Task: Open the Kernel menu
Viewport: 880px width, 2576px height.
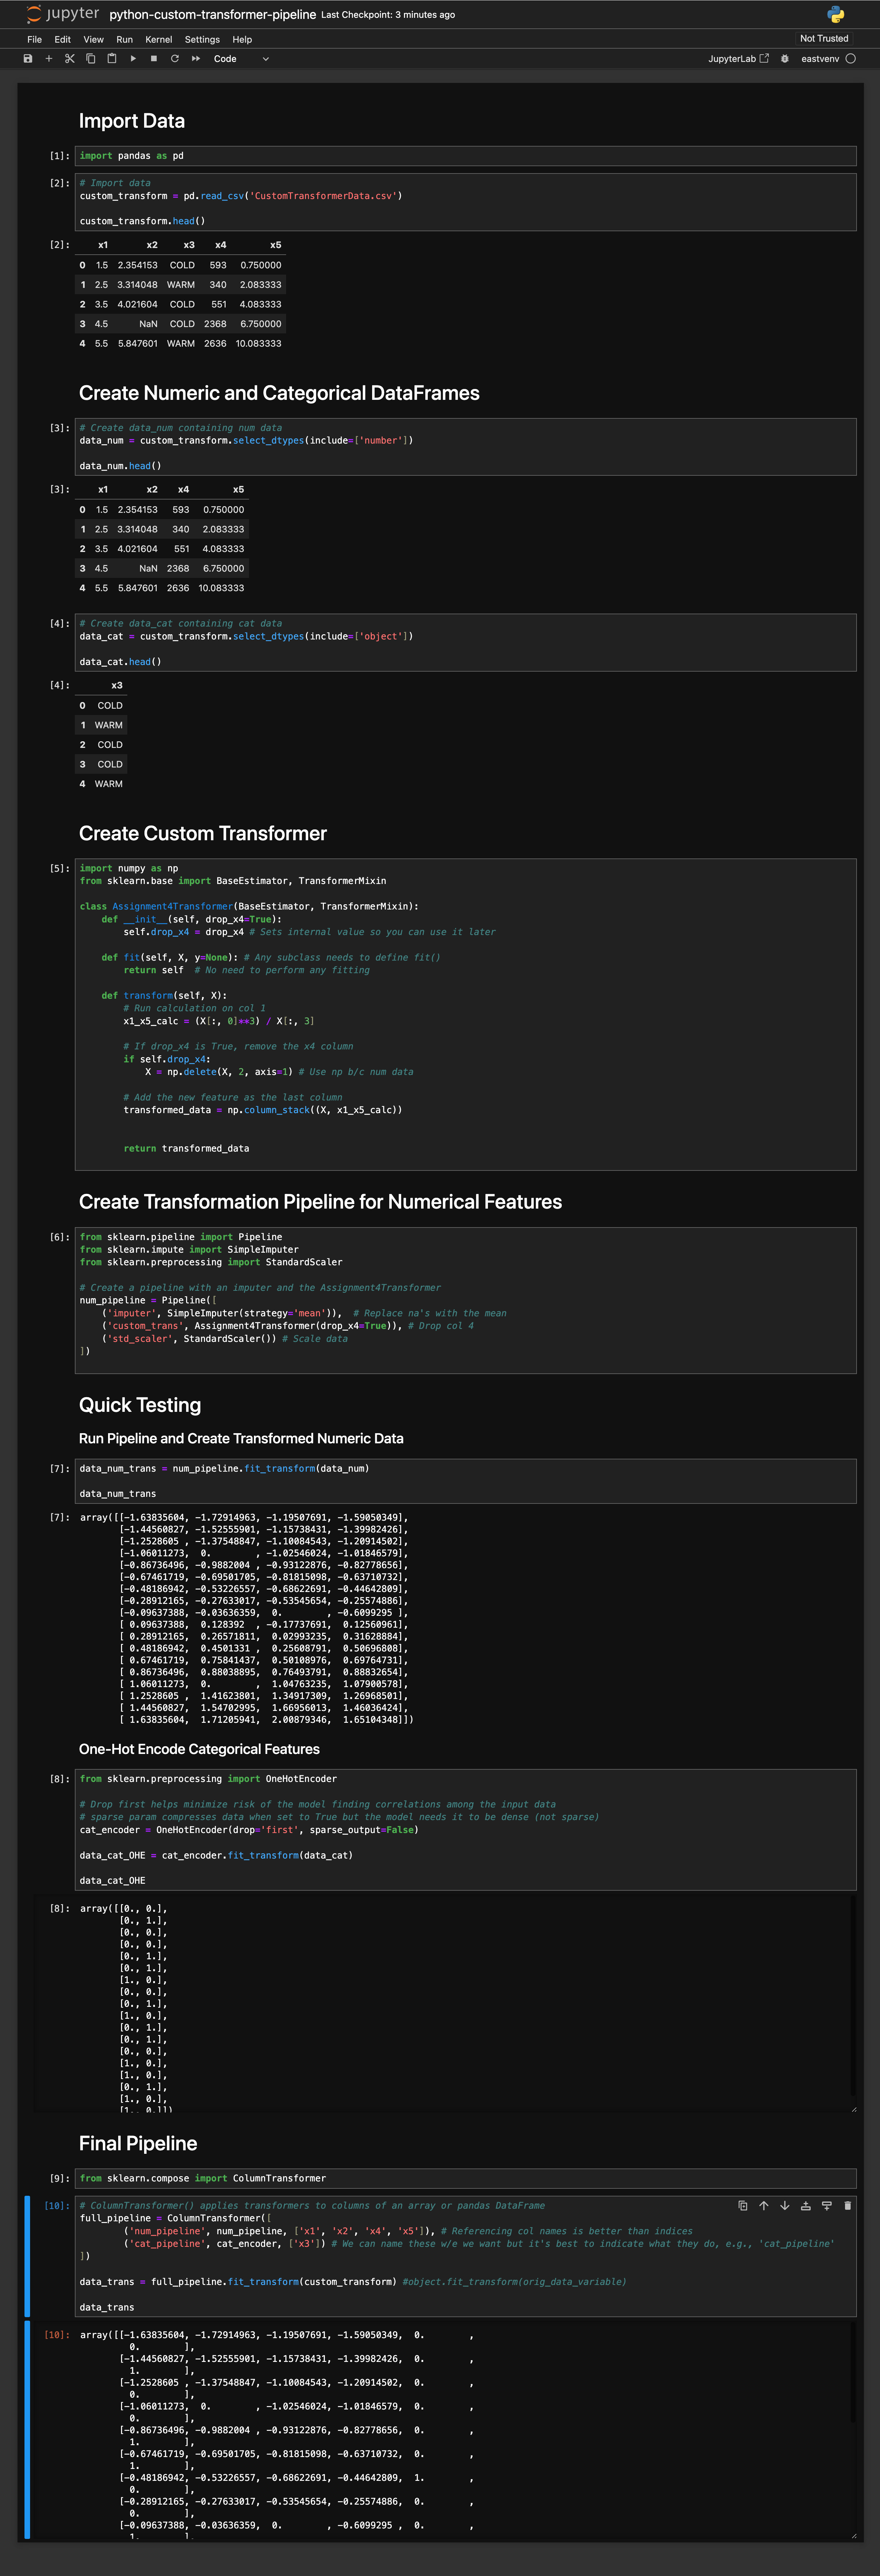Action: coord(159,40)
